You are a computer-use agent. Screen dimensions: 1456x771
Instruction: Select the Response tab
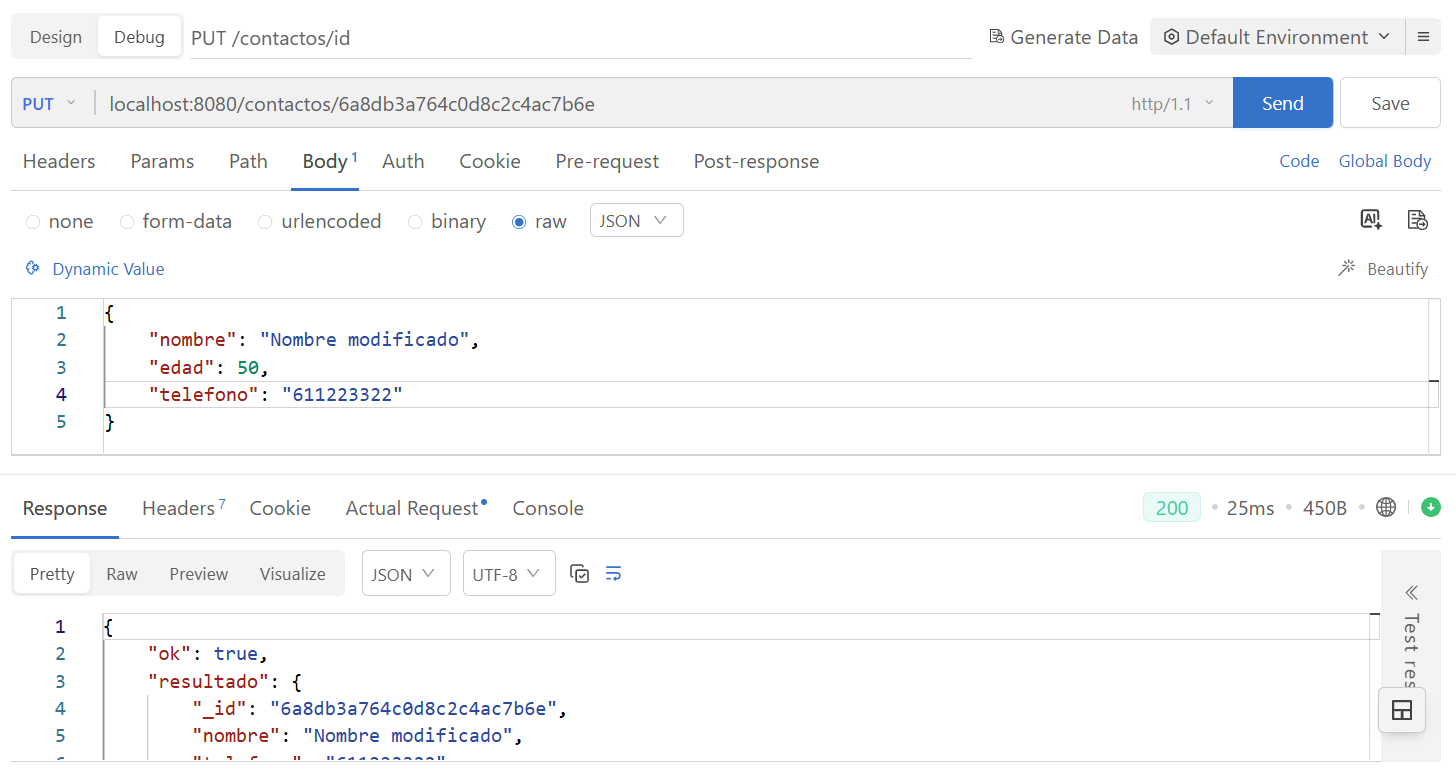(65, 508)
